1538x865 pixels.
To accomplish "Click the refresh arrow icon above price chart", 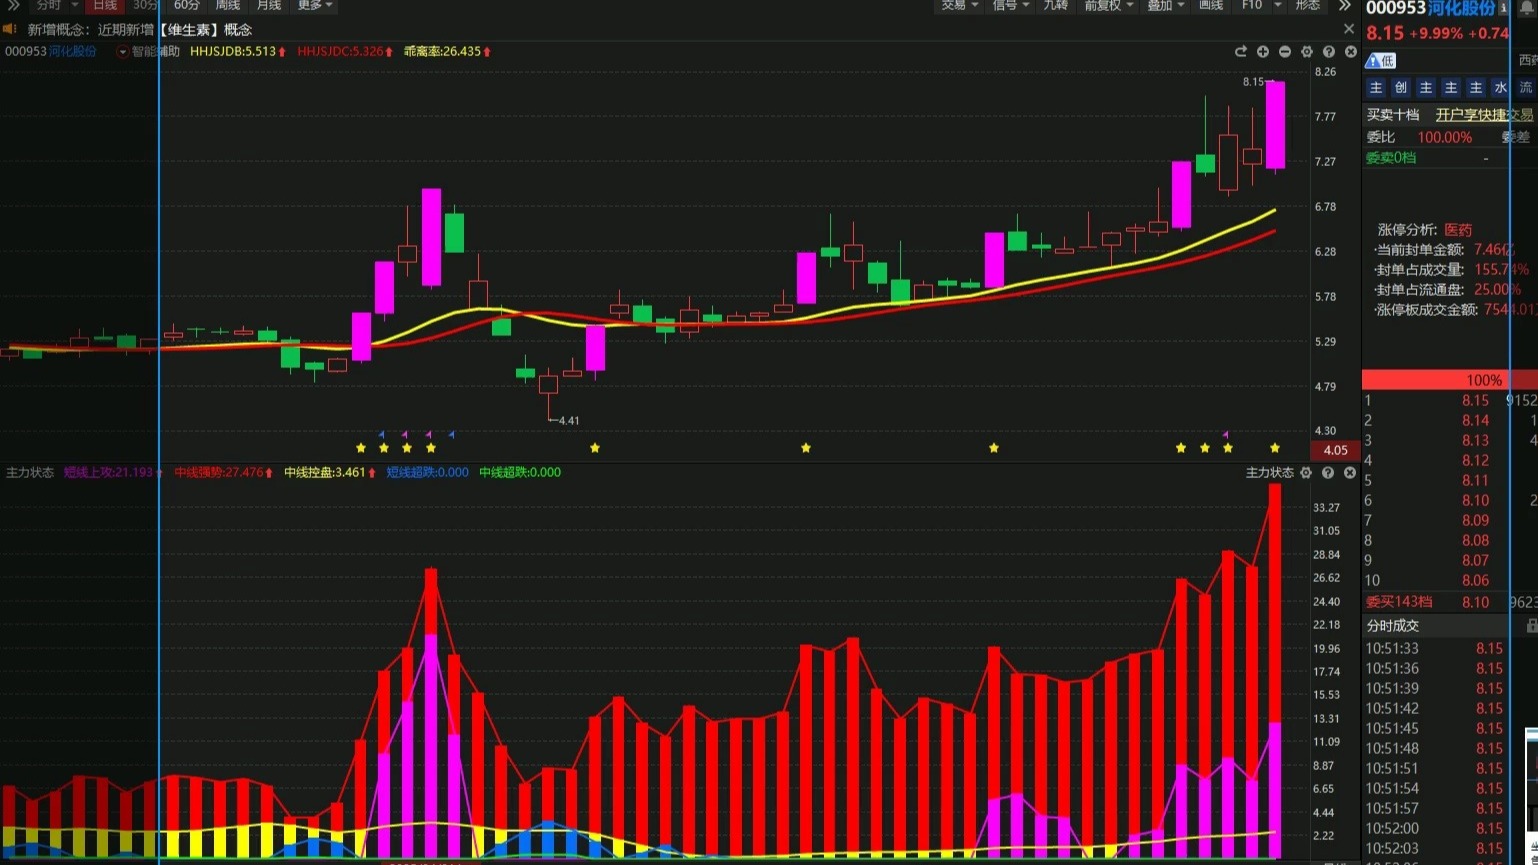I will [1241, 52].
